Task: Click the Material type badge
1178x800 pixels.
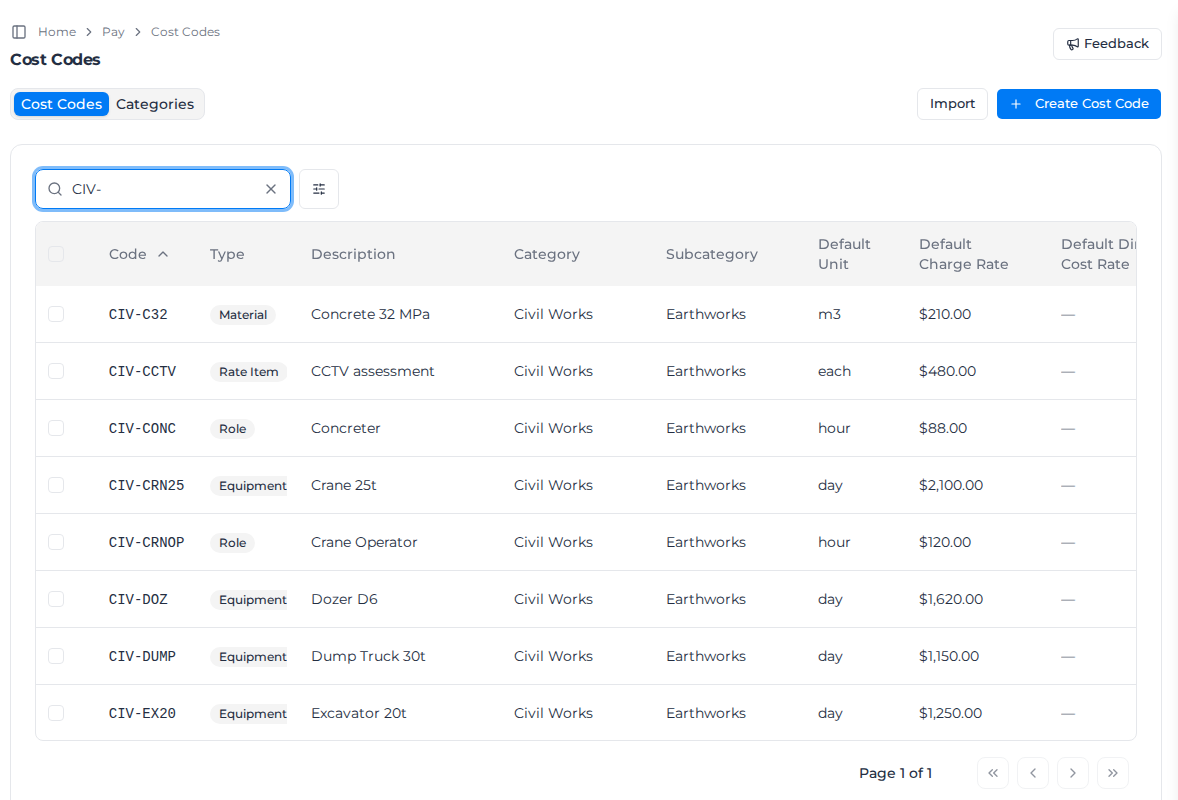Action: tap(243, 315)
